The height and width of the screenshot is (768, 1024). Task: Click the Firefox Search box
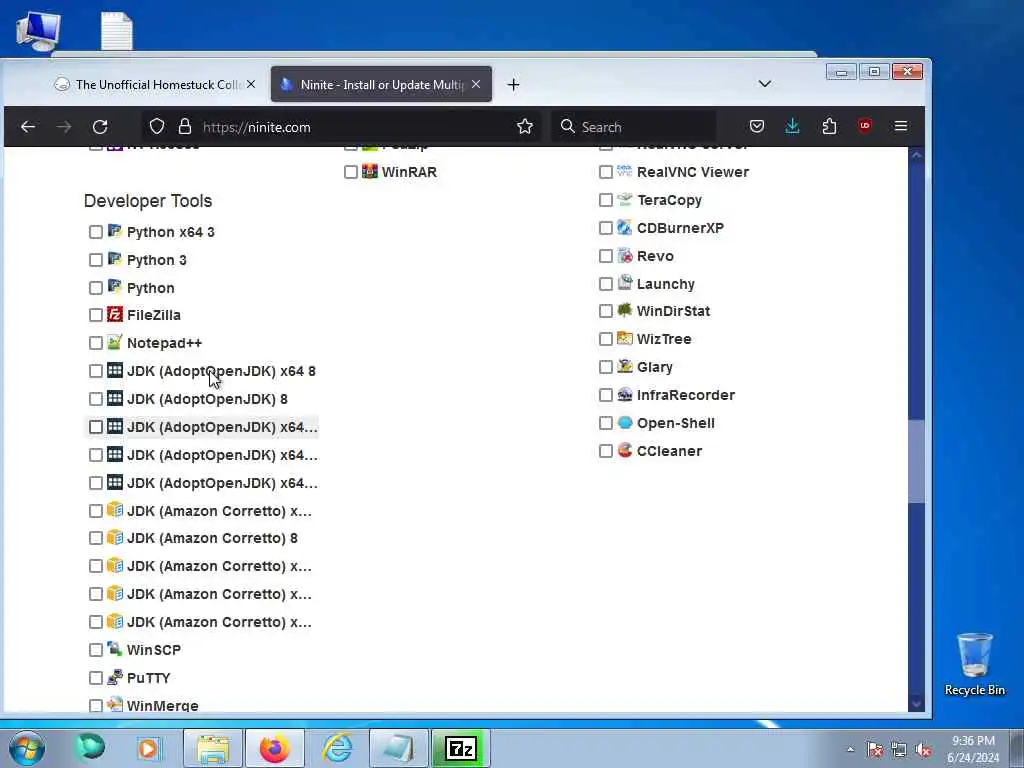coord(633,127)
